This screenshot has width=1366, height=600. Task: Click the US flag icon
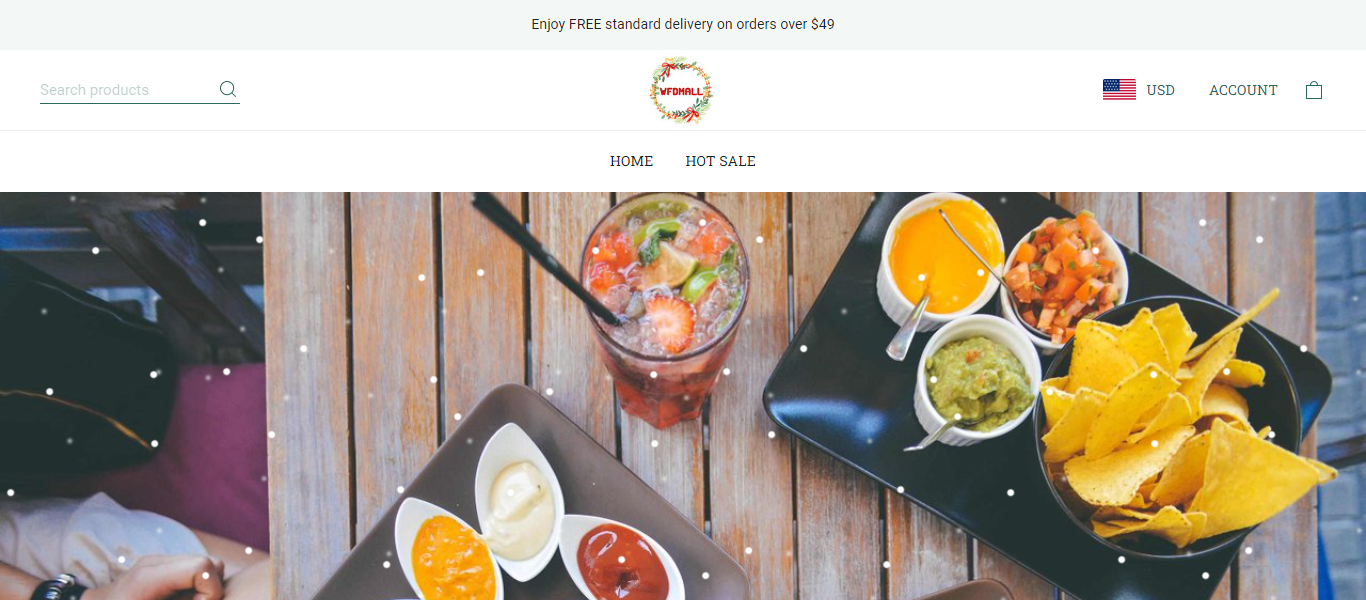click(x=1119, y=90)
